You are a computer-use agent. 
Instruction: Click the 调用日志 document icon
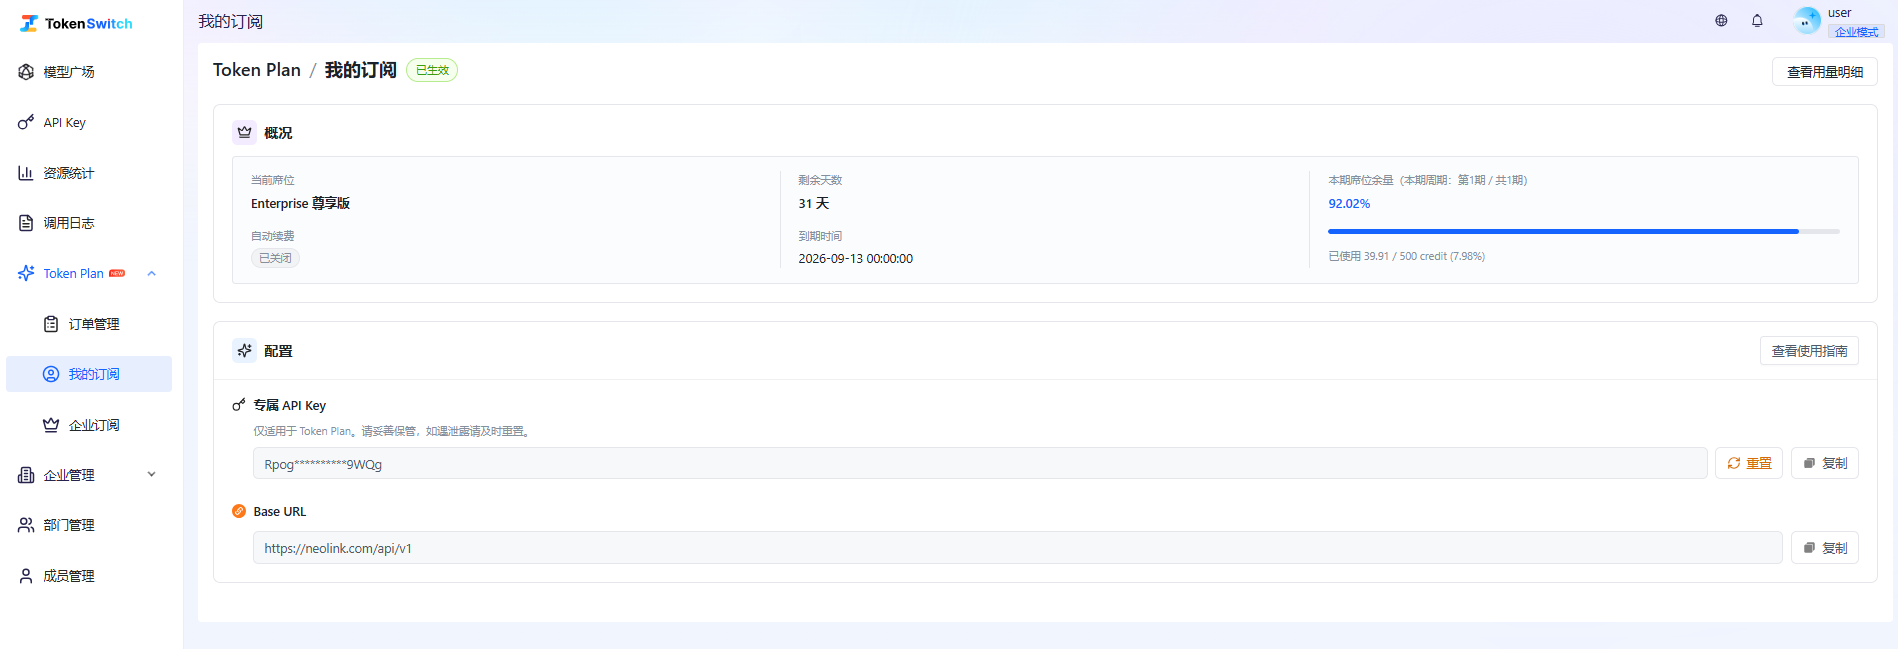tap(26, 223)
